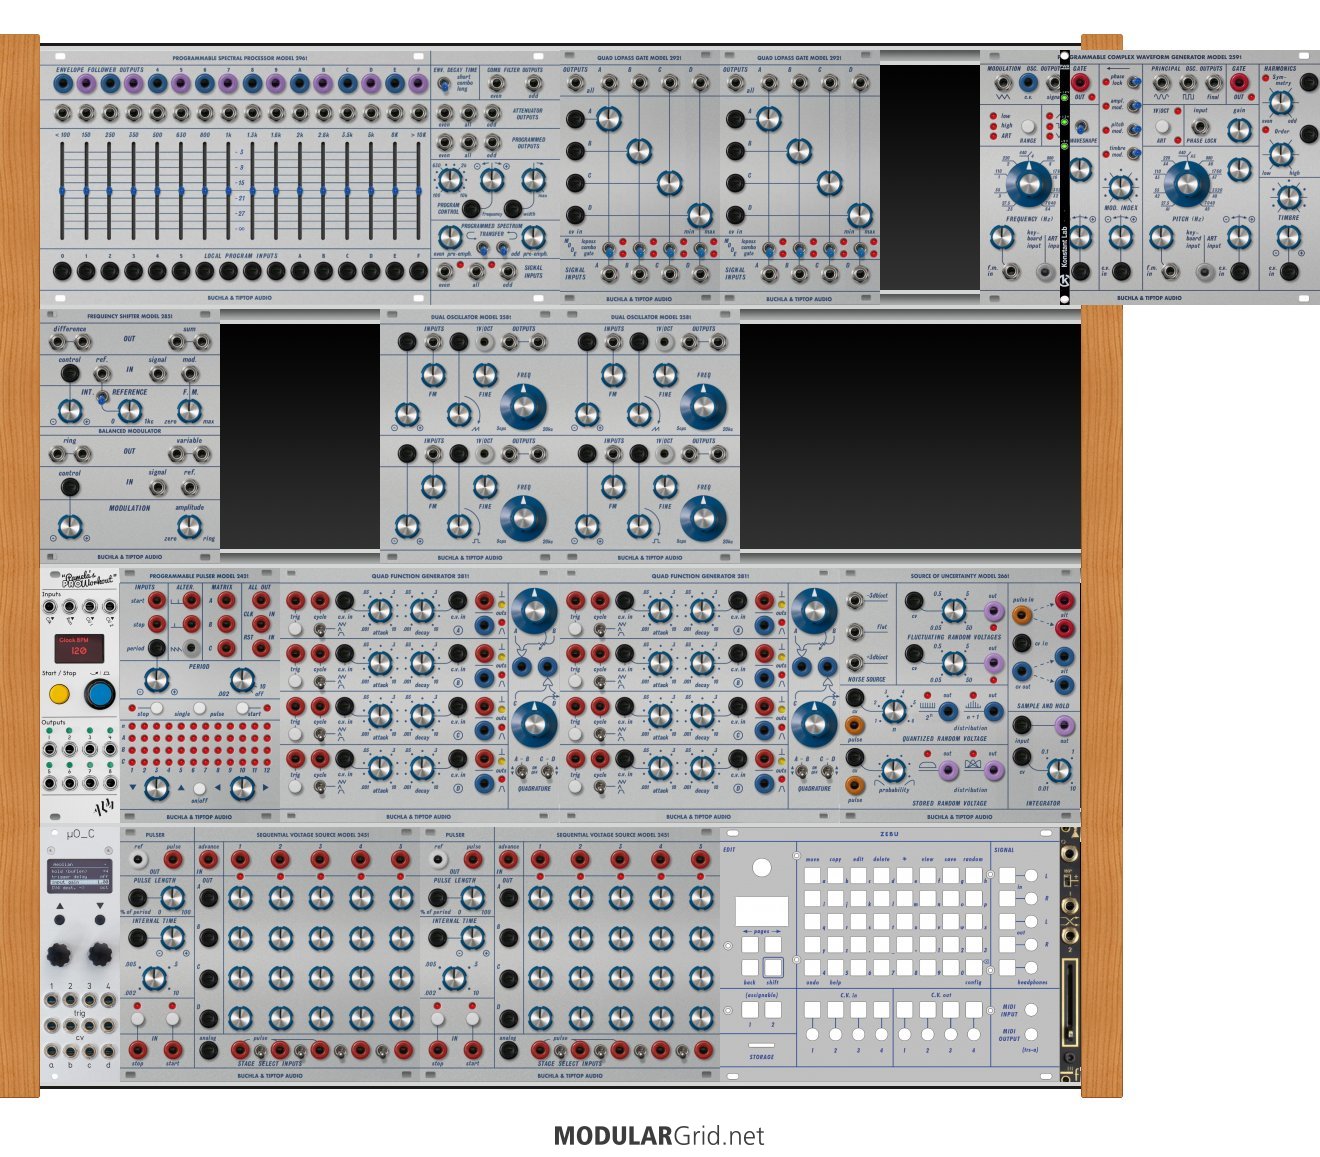Click the single pulse button on Programmable Pulser
1320x1157 pixels.
pos(199,708)
